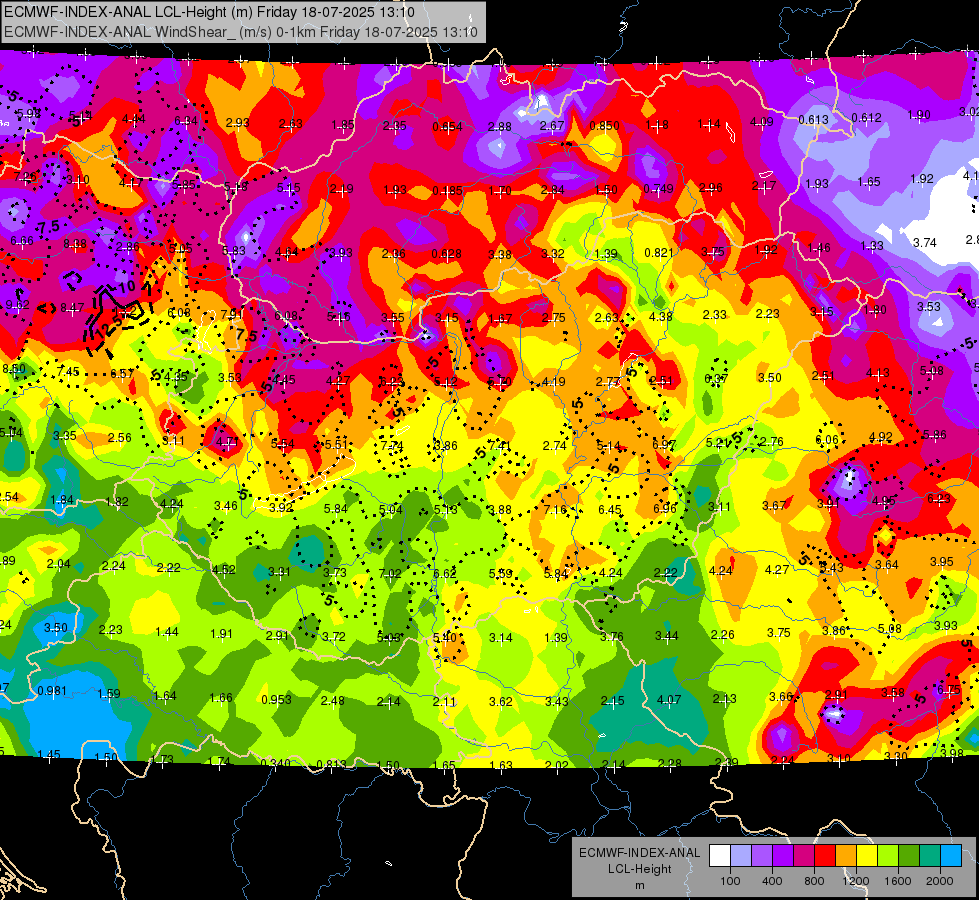979x900 pixels.
Task: Click grid value 3.44
Action: coord(667,636)
